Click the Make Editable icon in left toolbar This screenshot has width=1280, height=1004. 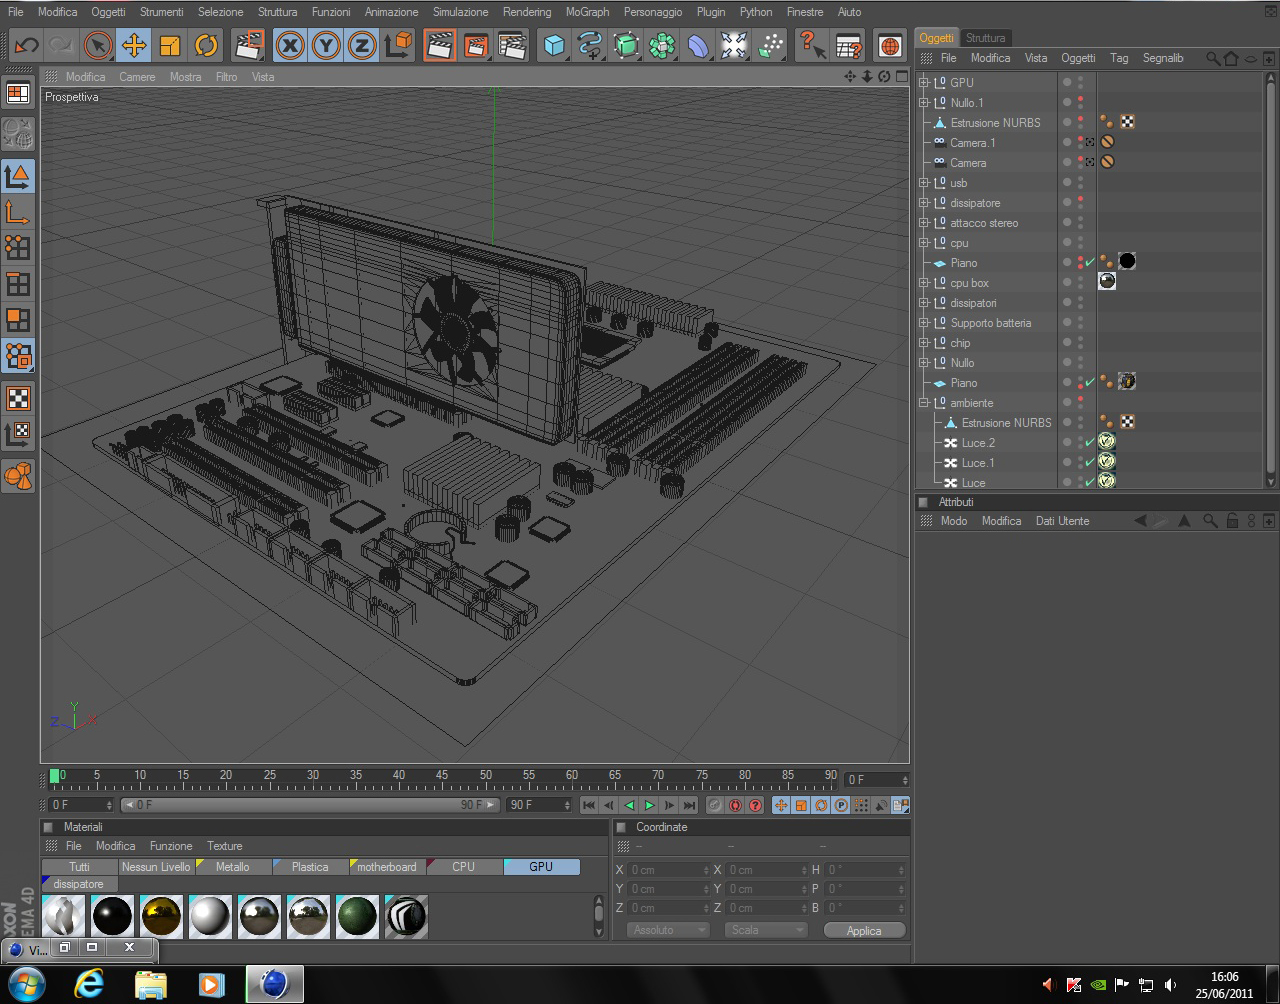pyautogui.click(x=18, y=132)
